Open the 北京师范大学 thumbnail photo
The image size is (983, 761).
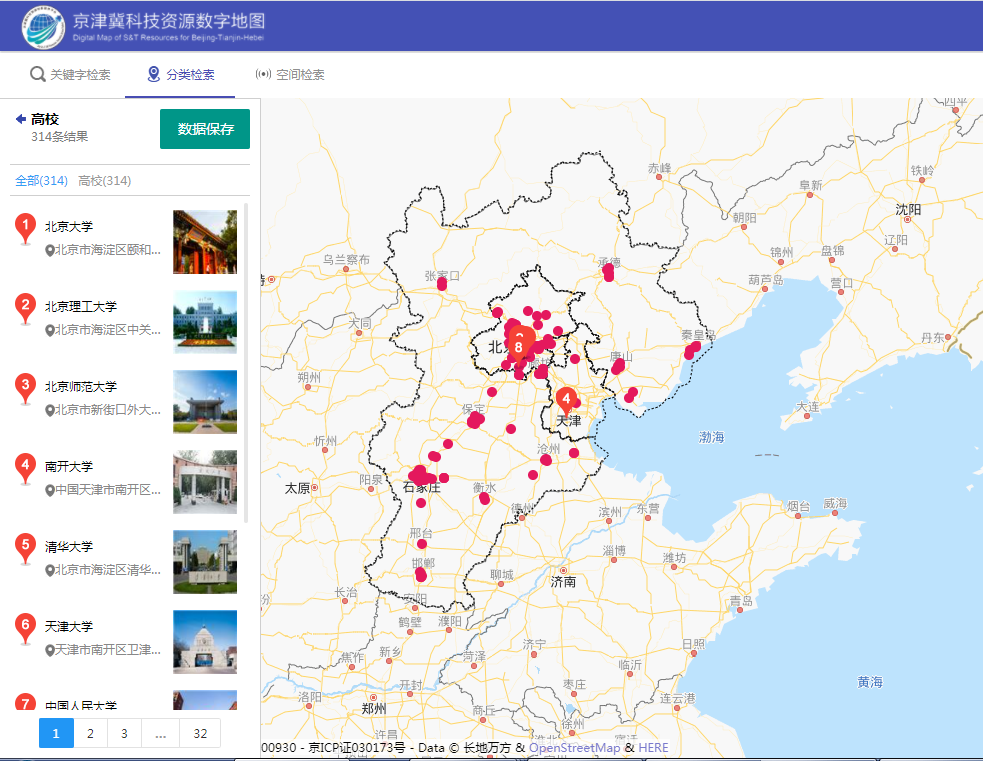point(205,402)
